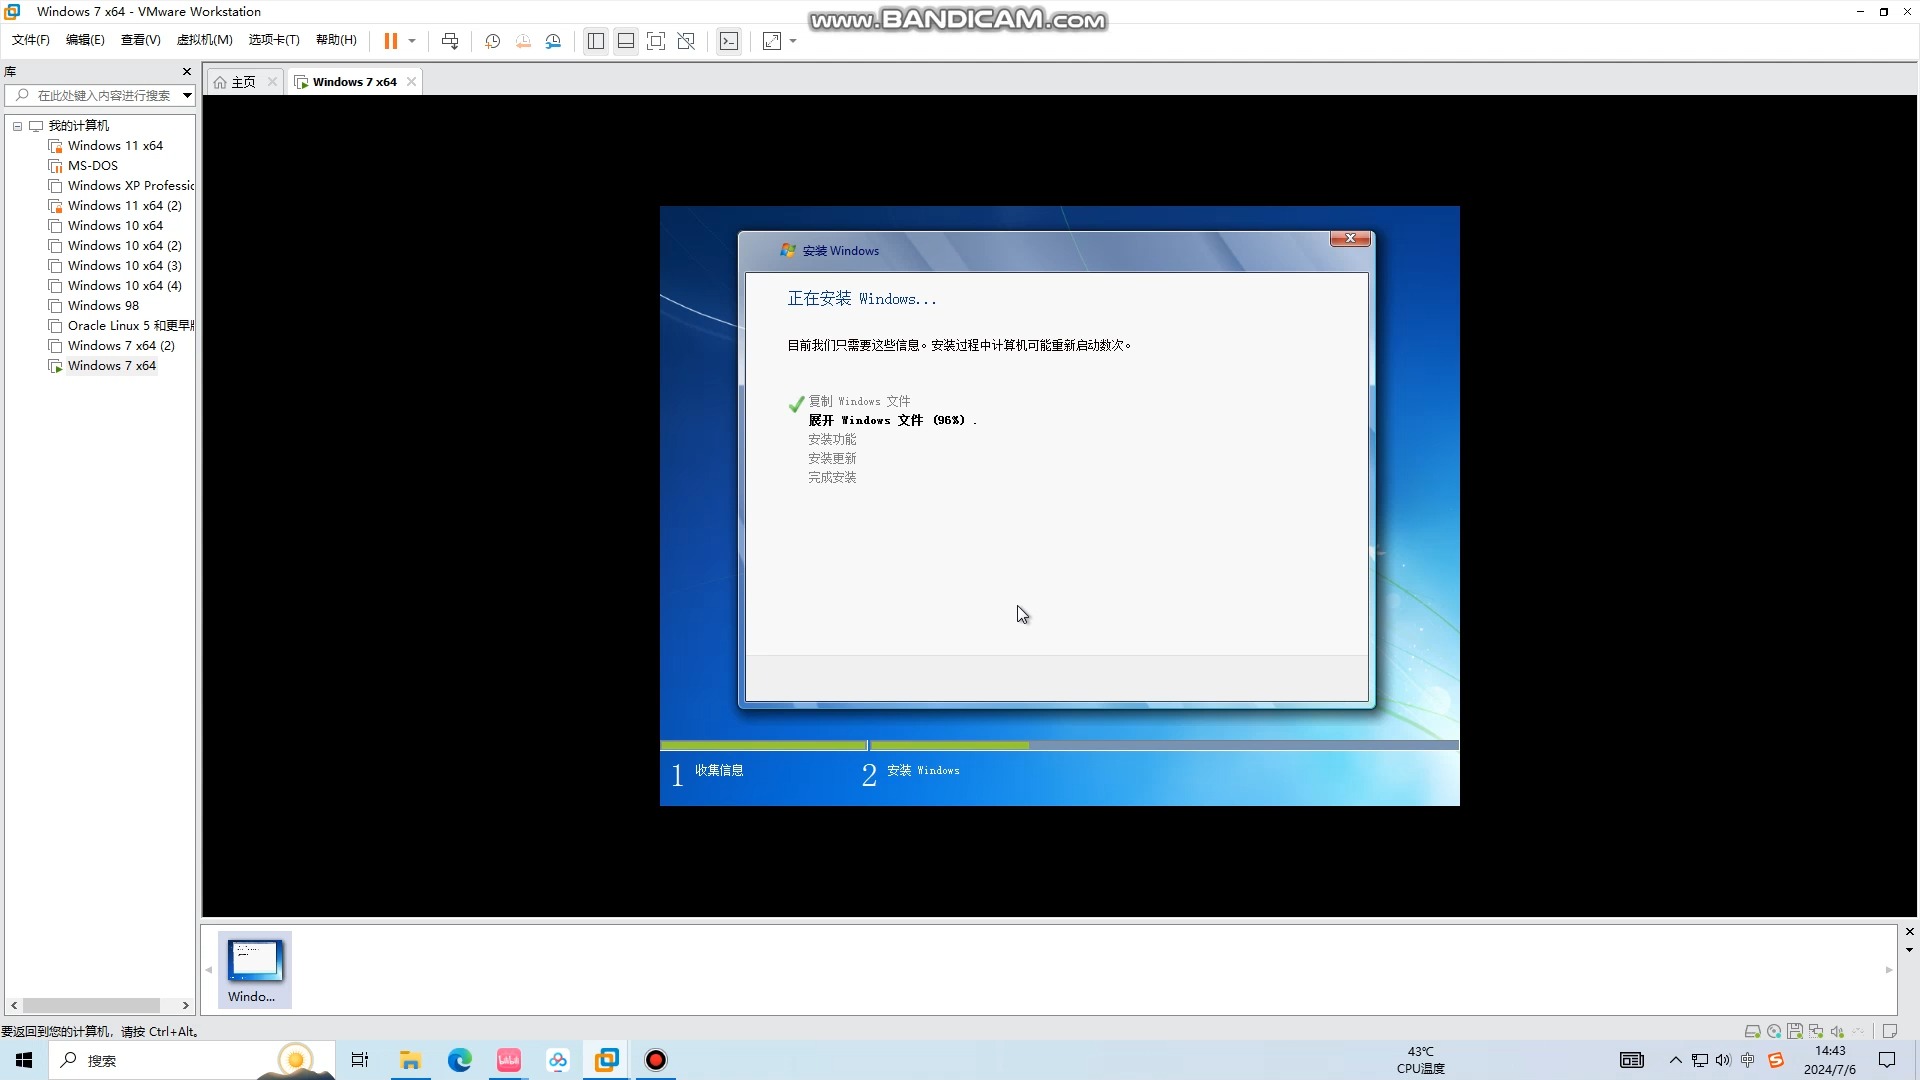The image size is (1920, 1080).
Task: Click the library search field
Action: point(100,96)
